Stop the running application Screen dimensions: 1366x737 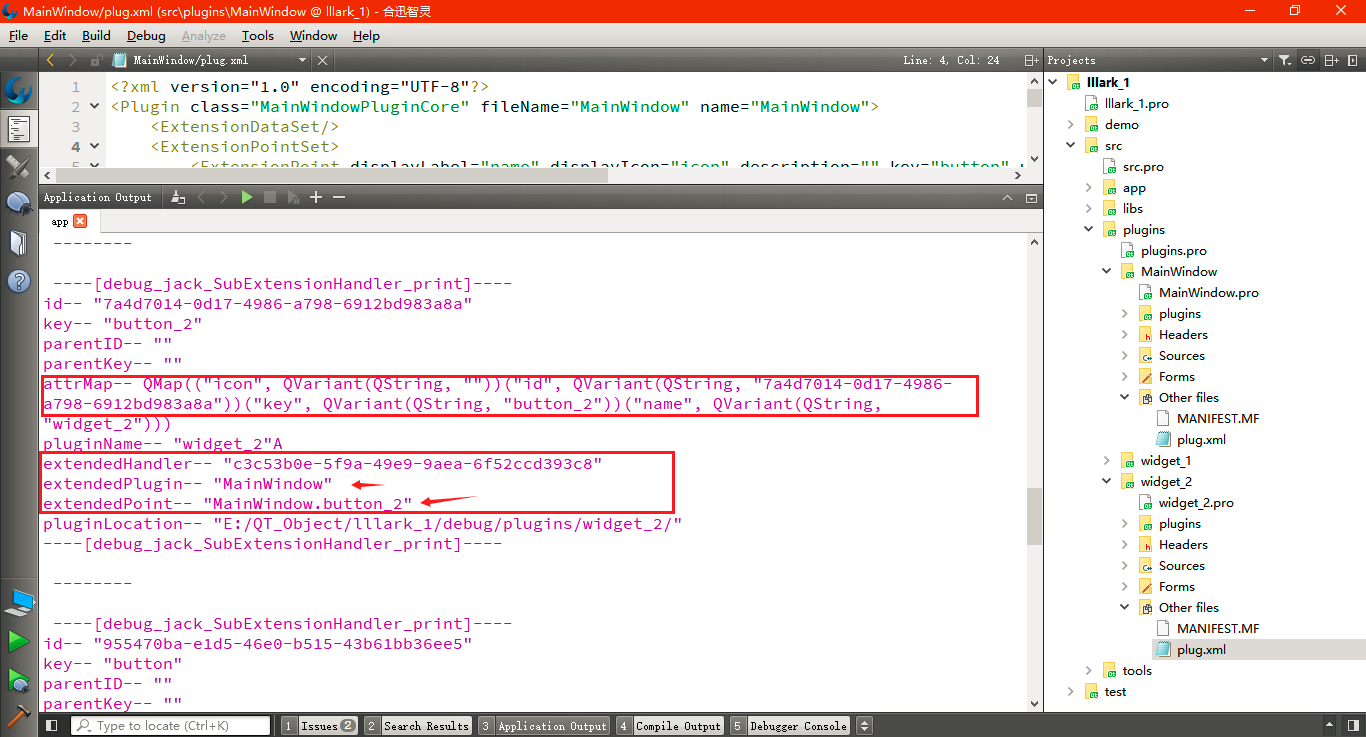click(267, 197)
